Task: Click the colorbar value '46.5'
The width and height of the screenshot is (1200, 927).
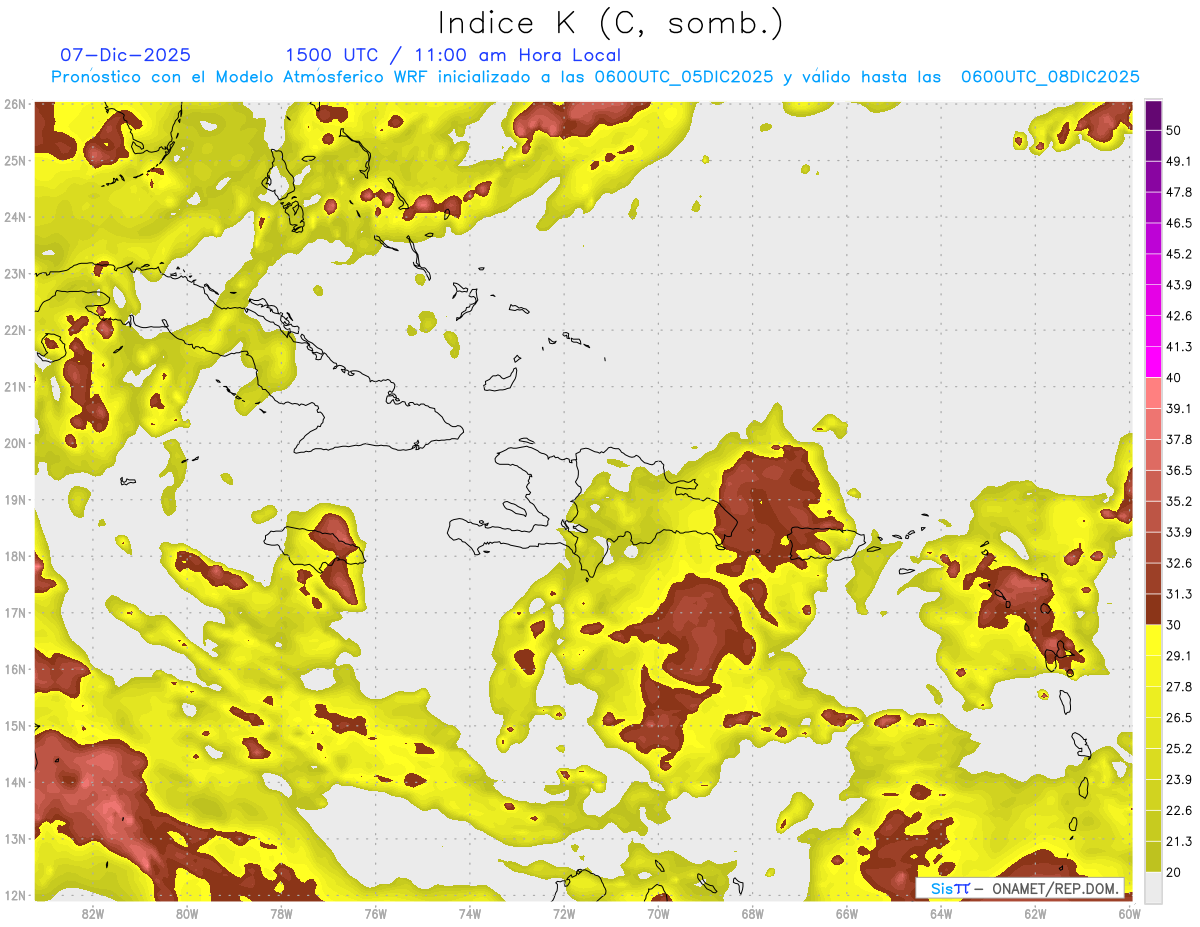Action: pos(1178,223)
